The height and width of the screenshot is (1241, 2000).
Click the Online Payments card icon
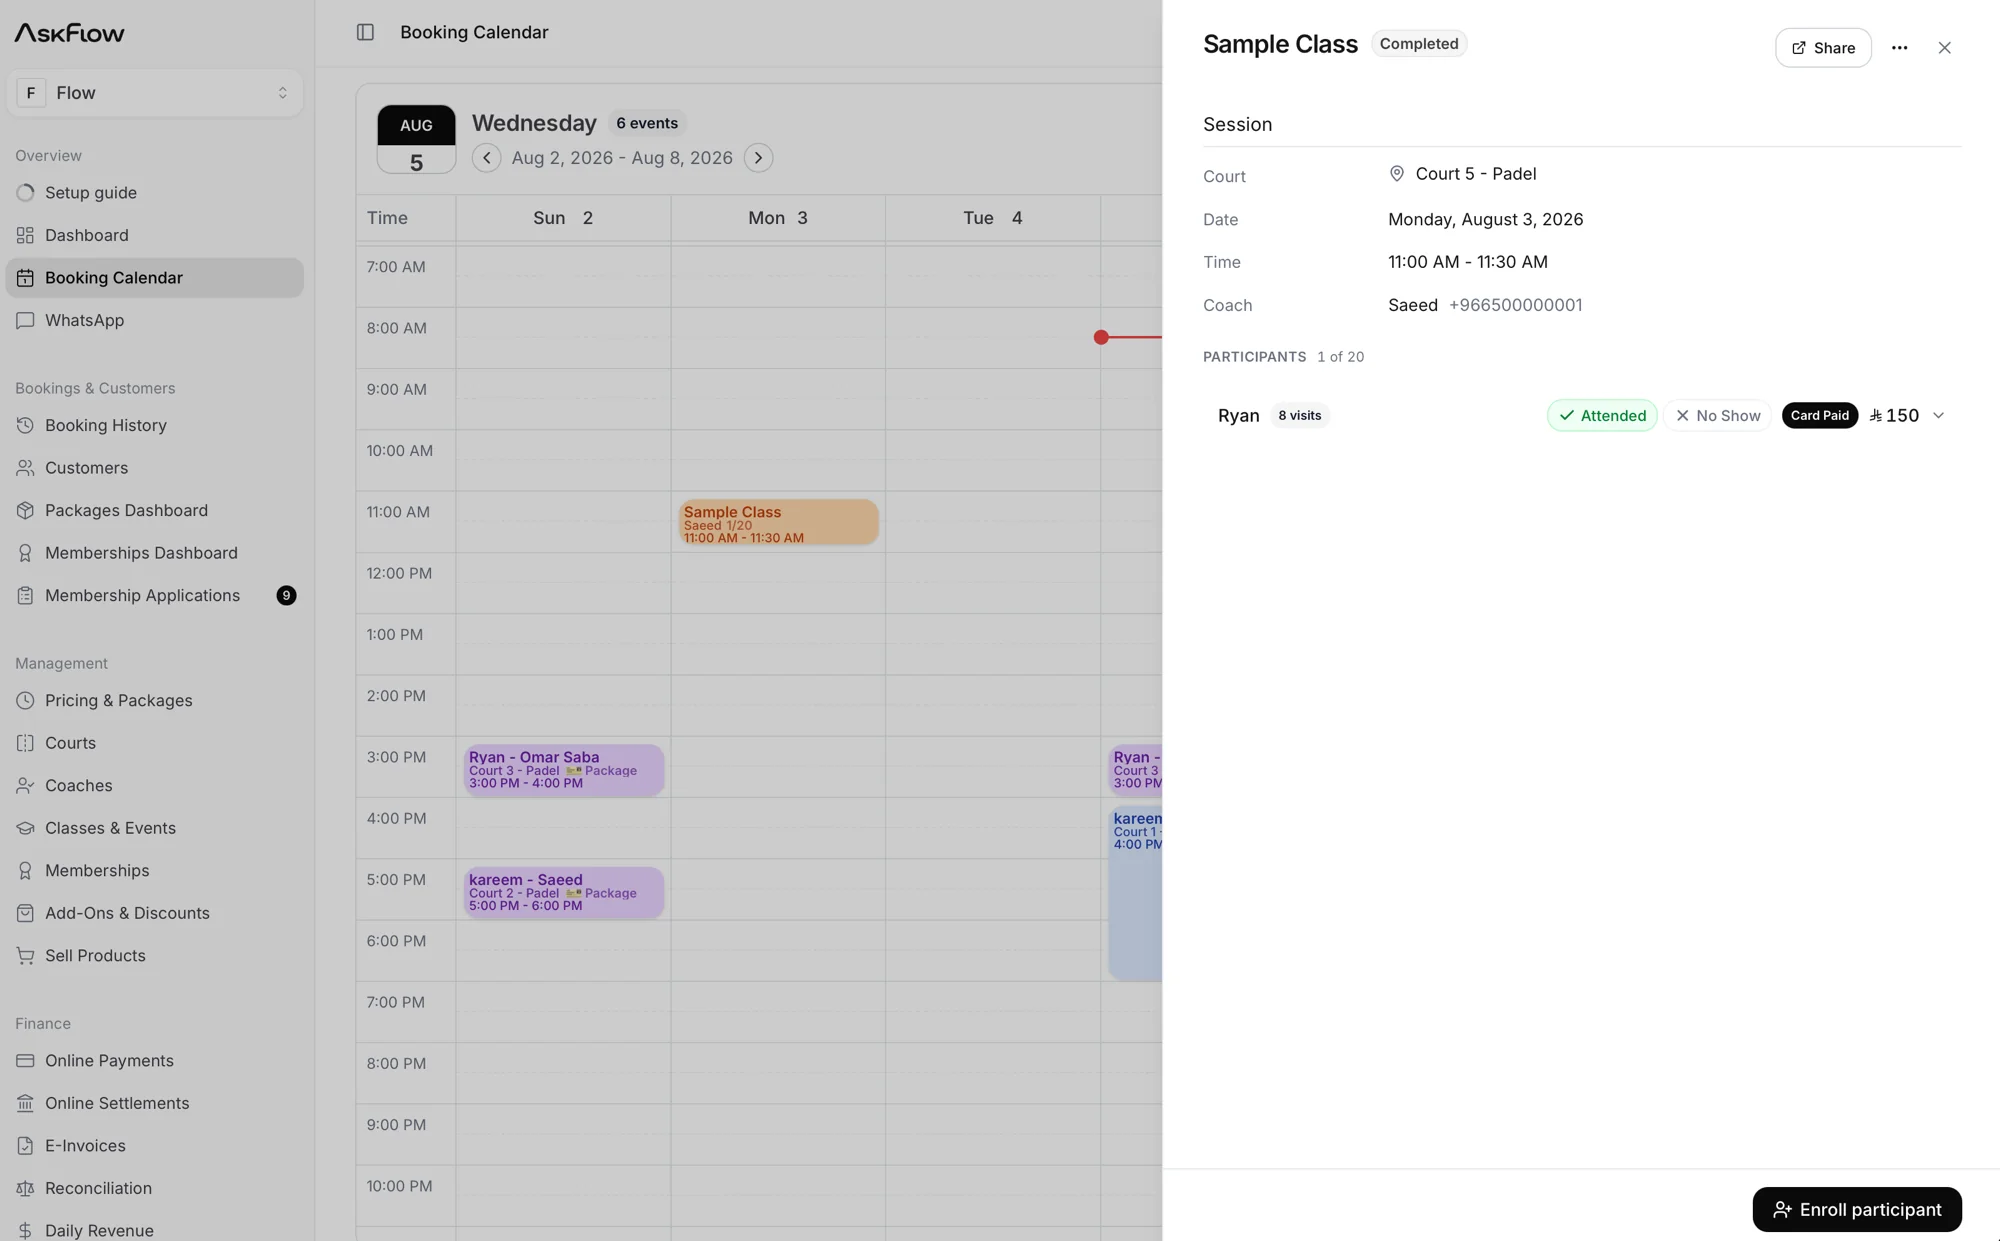[x=25, y=1060]
